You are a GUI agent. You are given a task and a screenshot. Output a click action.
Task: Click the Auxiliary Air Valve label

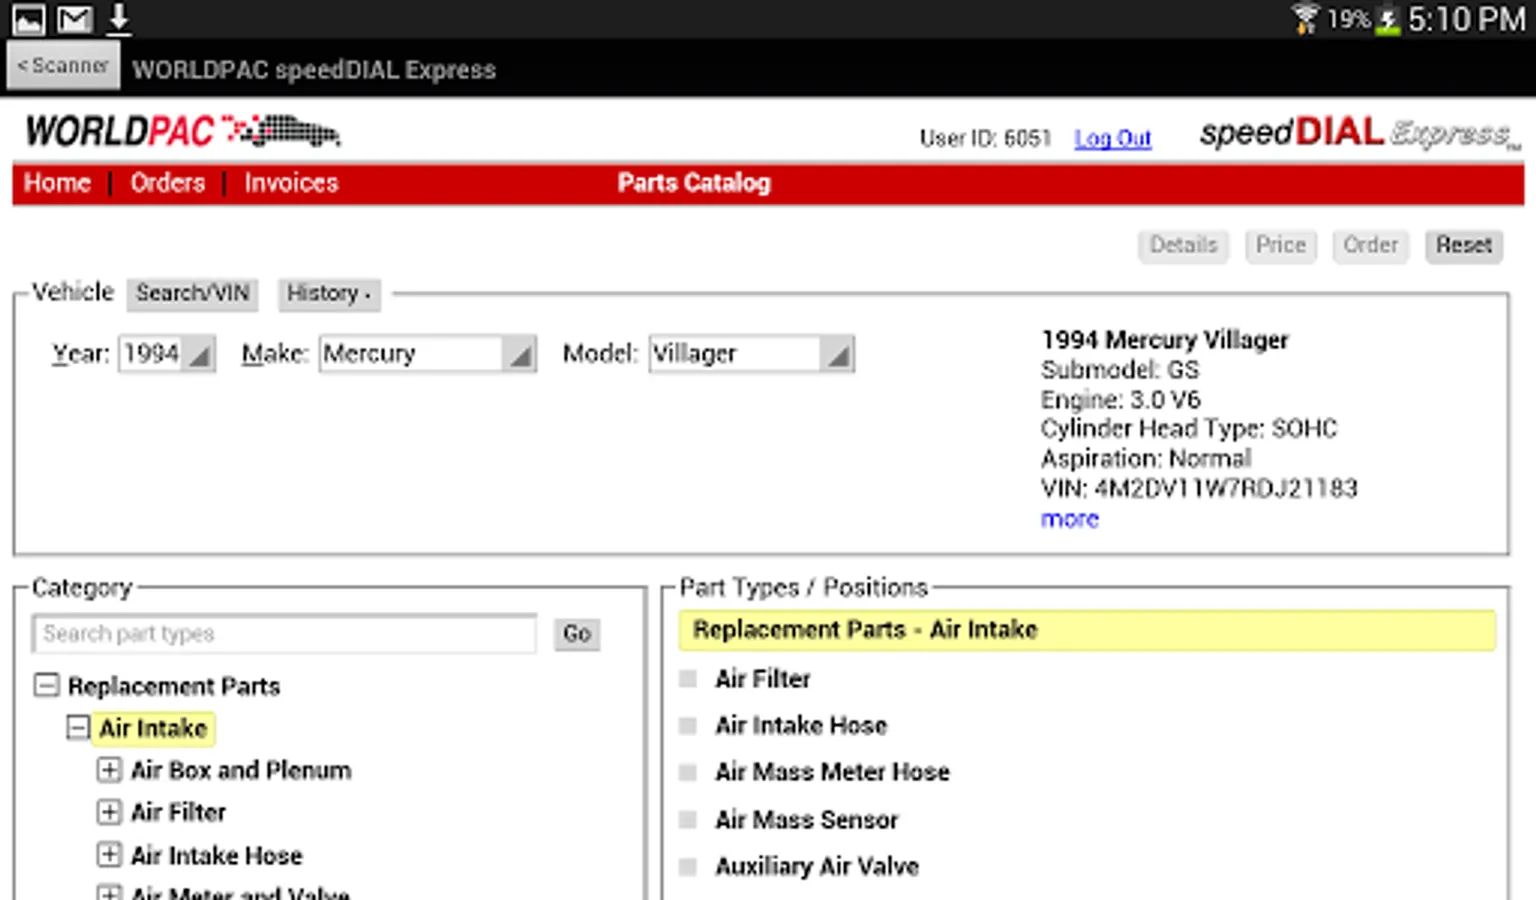(x=816, y=866)
